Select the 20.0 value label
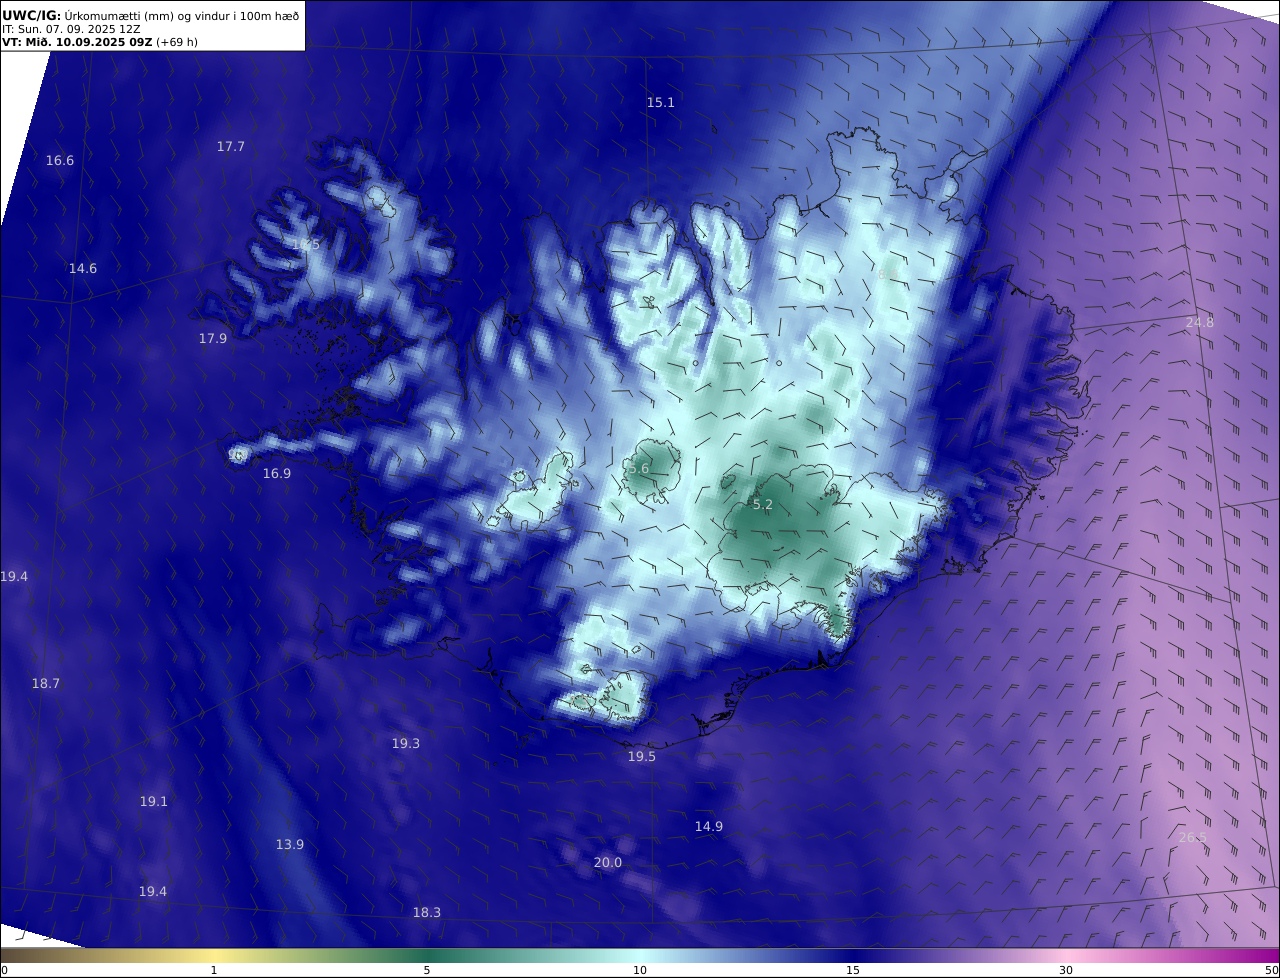Viewport: 1280px width, 978px height. [608, 863]
